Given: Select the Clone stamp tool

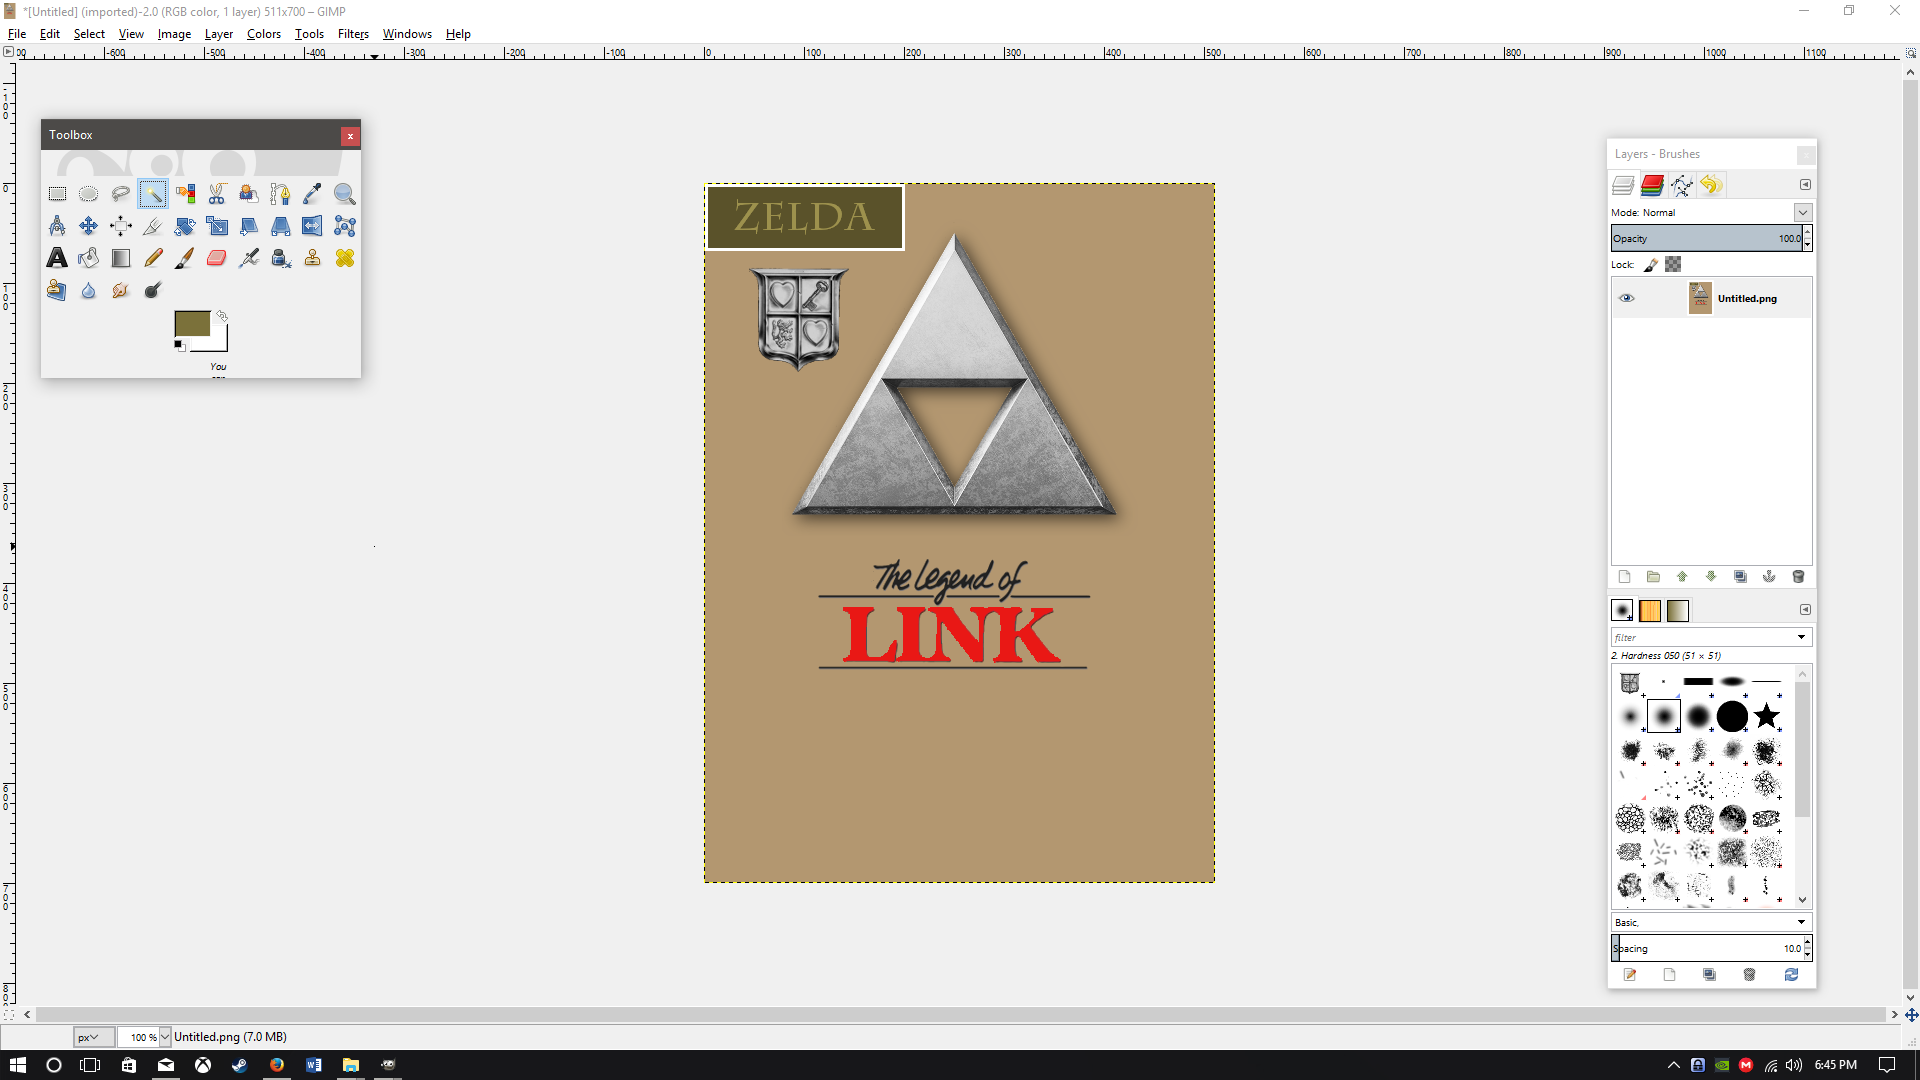Looking at the screenshot, I should pos(313,258).
